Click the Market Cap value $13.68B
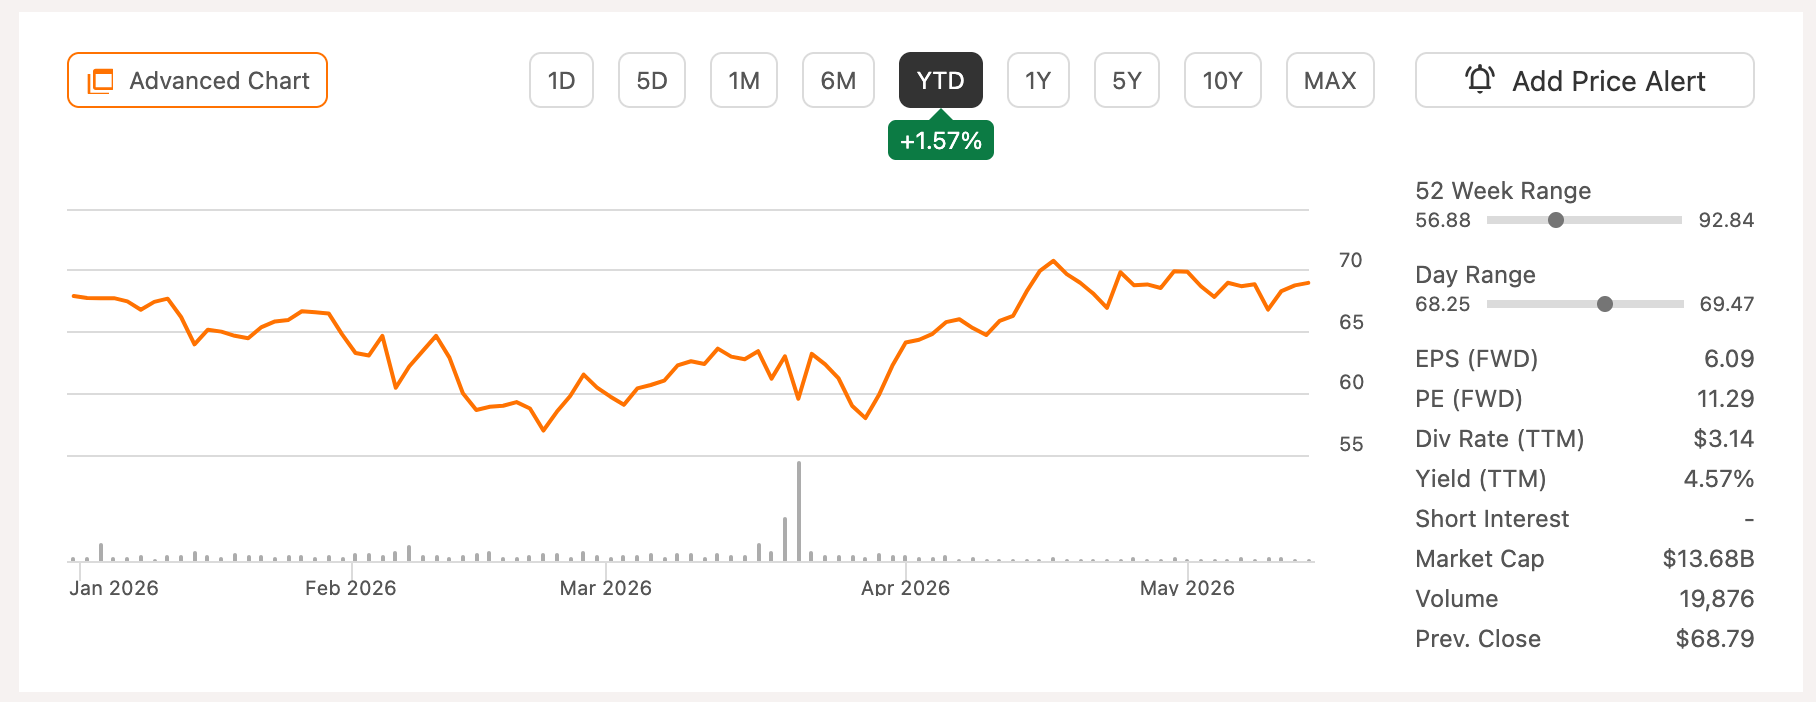The image size is (1816, 702). pos(1708,559)
